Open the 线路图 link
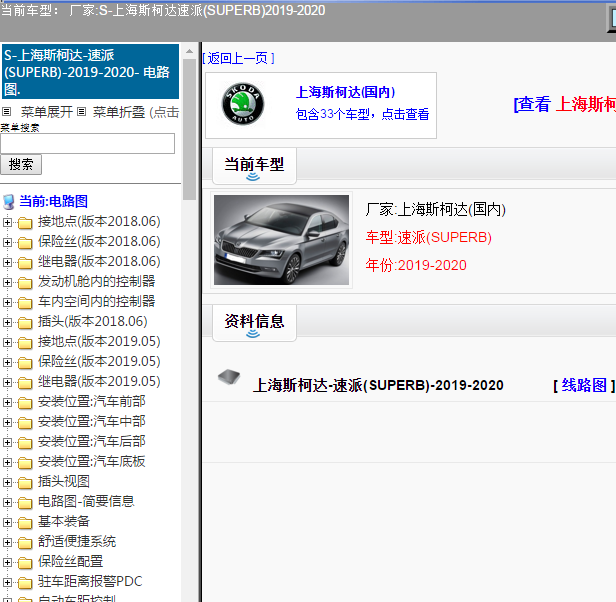This screenshot has width=616, height=602. click(584, 385)
